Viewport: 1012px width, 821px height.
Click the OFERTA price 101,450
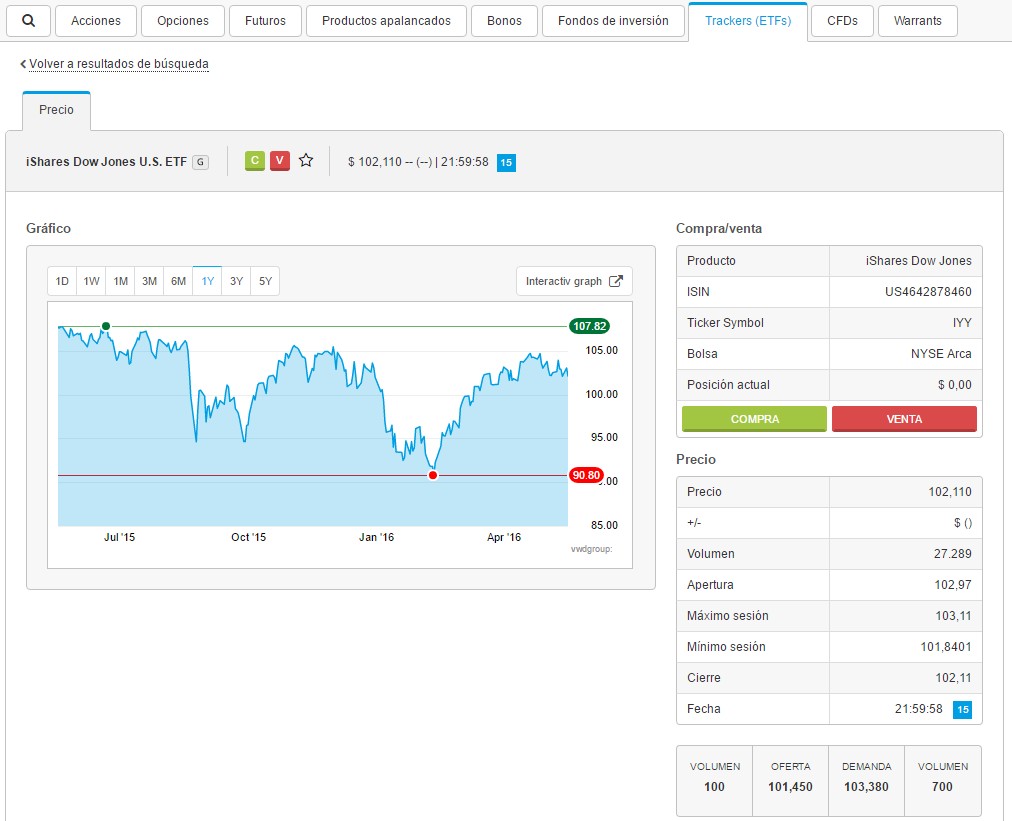[x=790, y=787]
